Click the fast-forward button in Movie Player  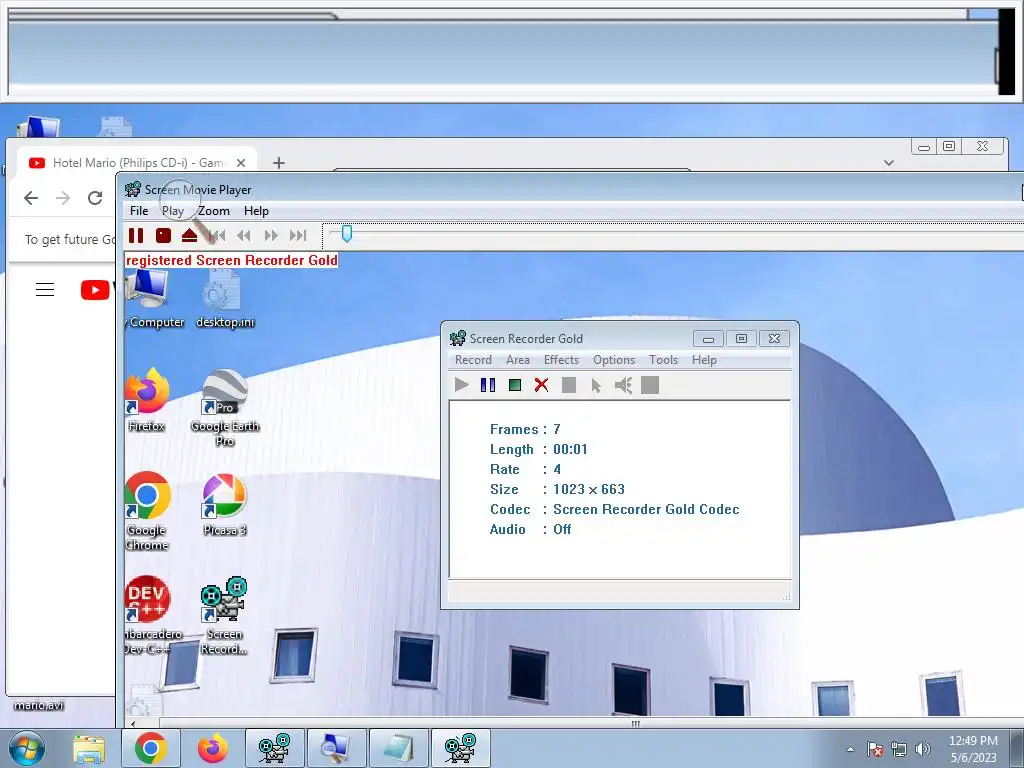pyautogui.click(x=271, y=235)
